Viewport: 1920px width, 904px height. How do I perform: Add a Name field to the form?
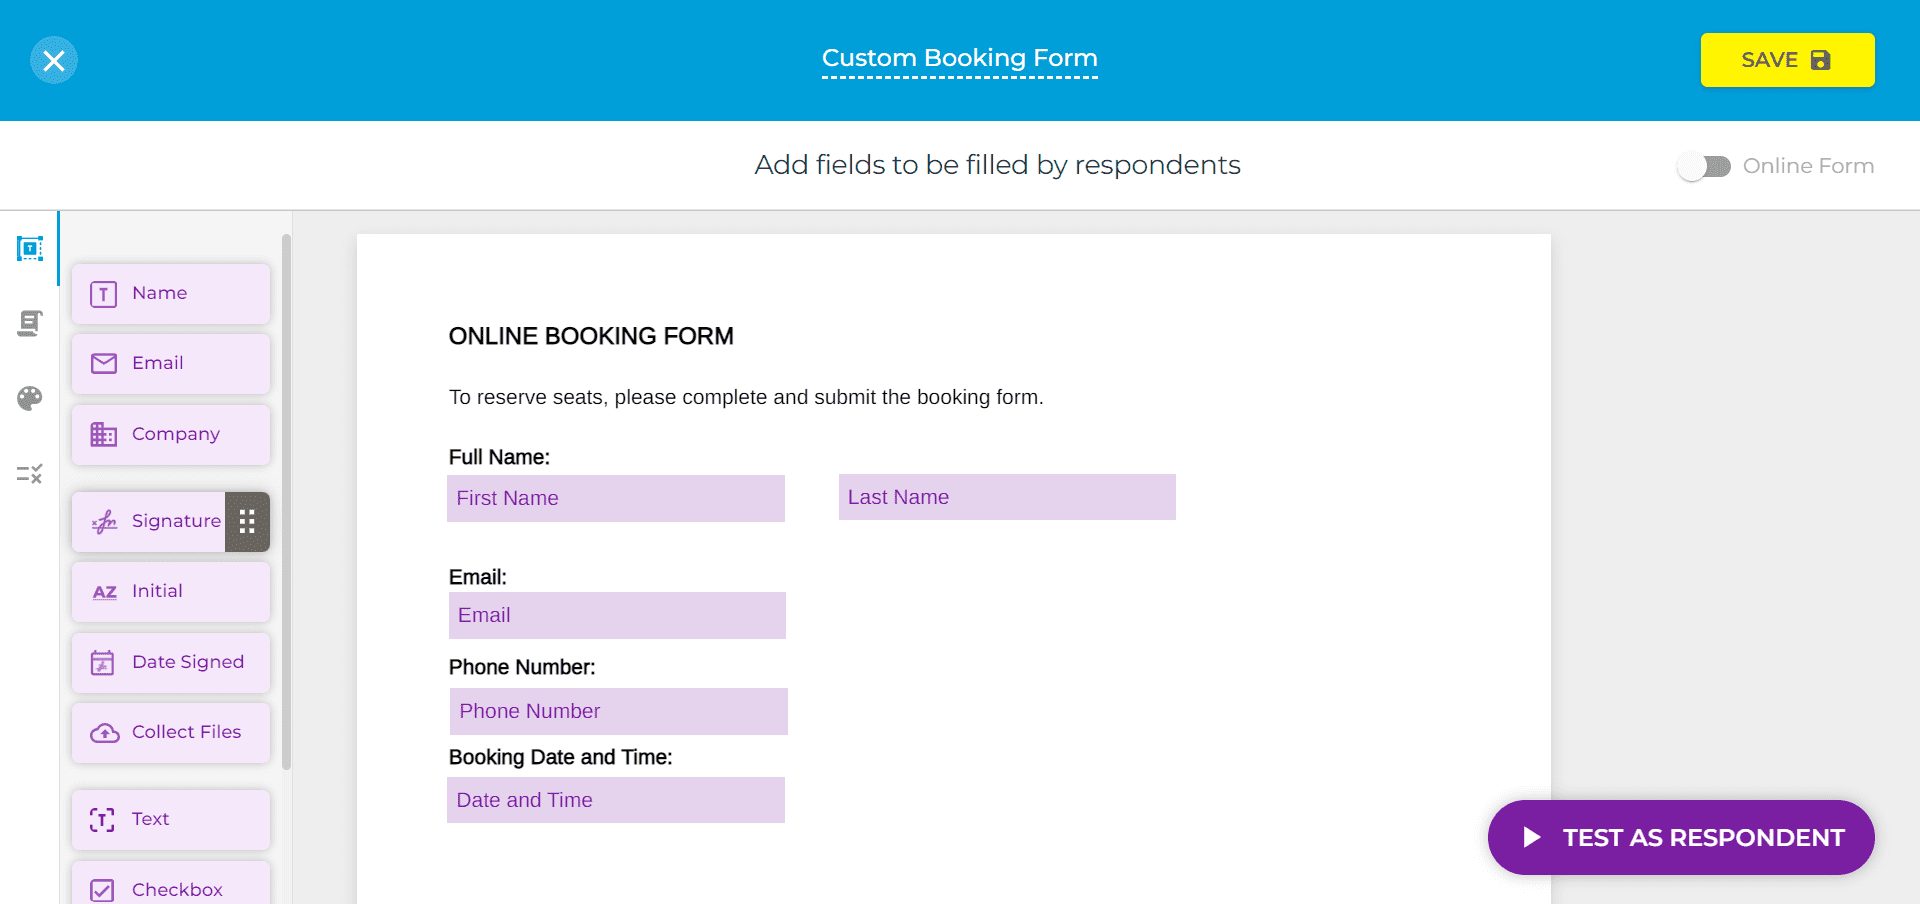(x=170, y=293)
